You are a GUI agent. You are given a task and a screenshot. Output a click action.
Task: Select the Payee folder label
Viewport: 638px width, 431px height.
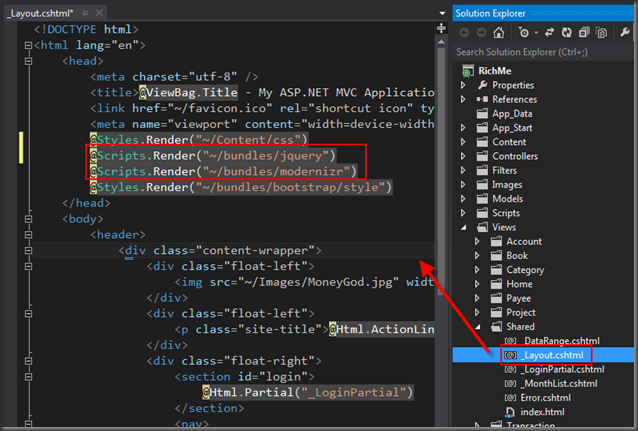point(518,298)
